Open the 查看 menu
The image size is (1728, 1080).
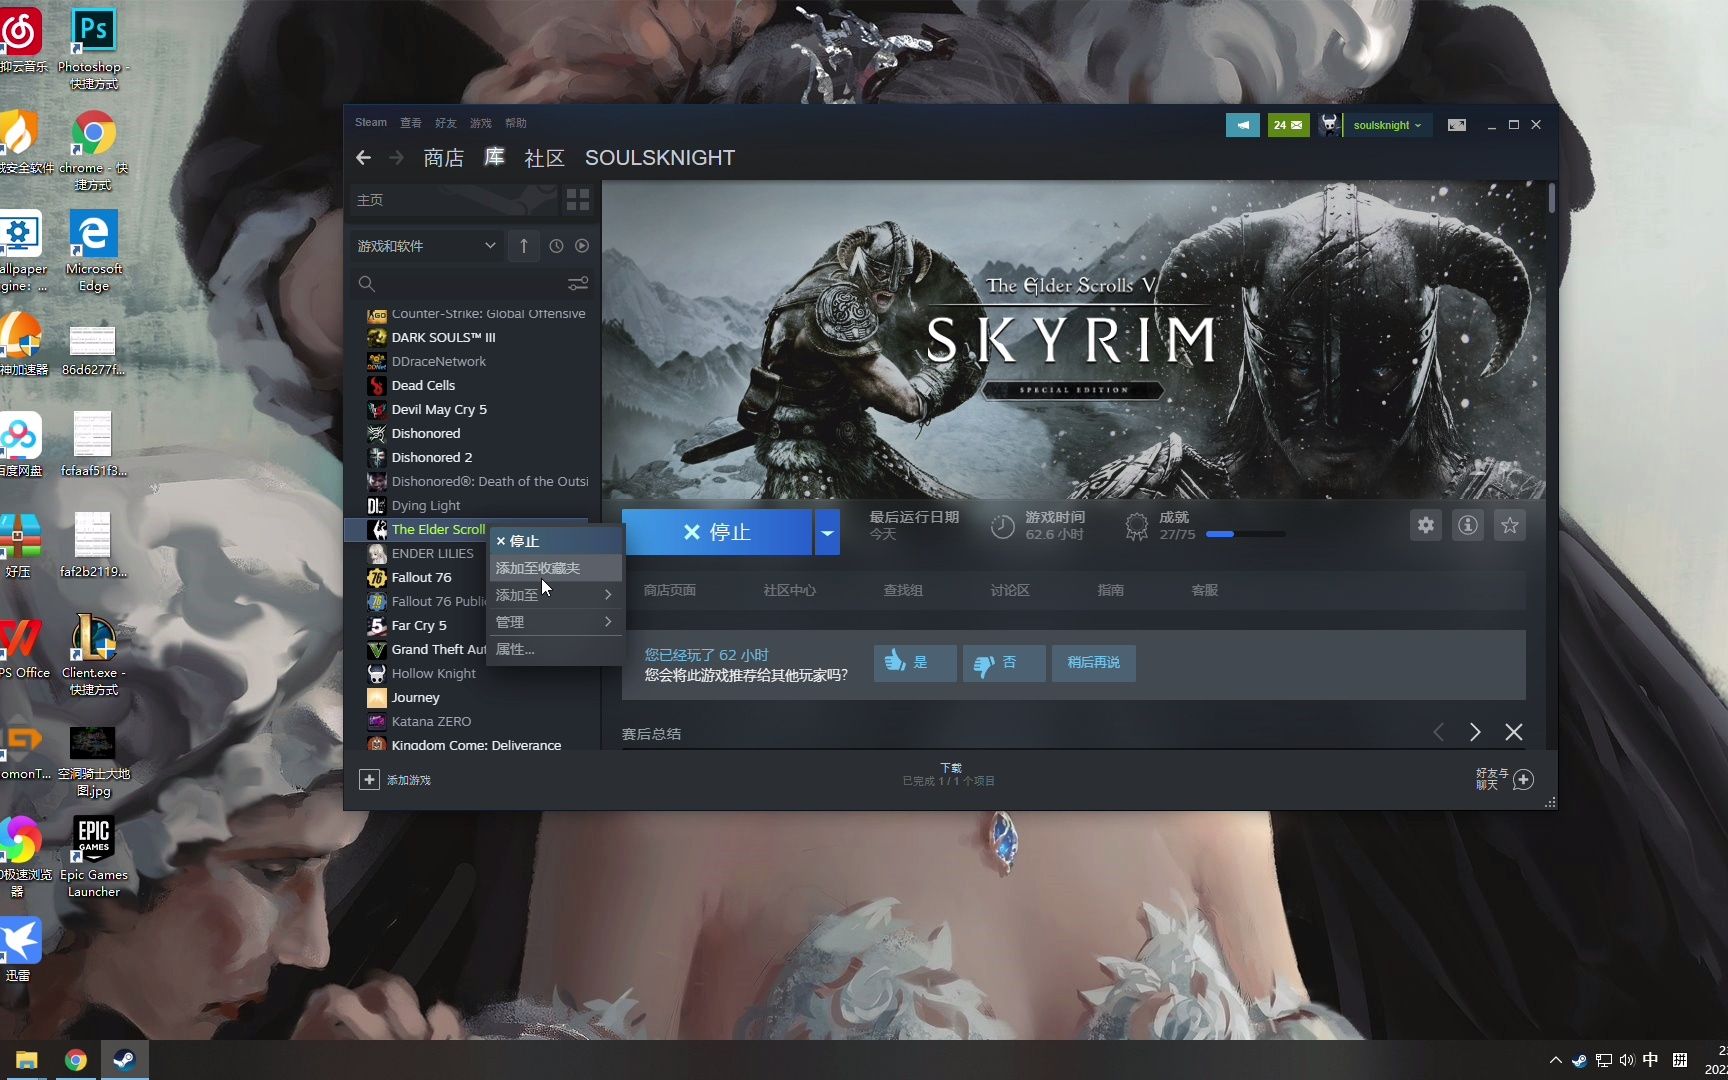click(x=411, y=123)
